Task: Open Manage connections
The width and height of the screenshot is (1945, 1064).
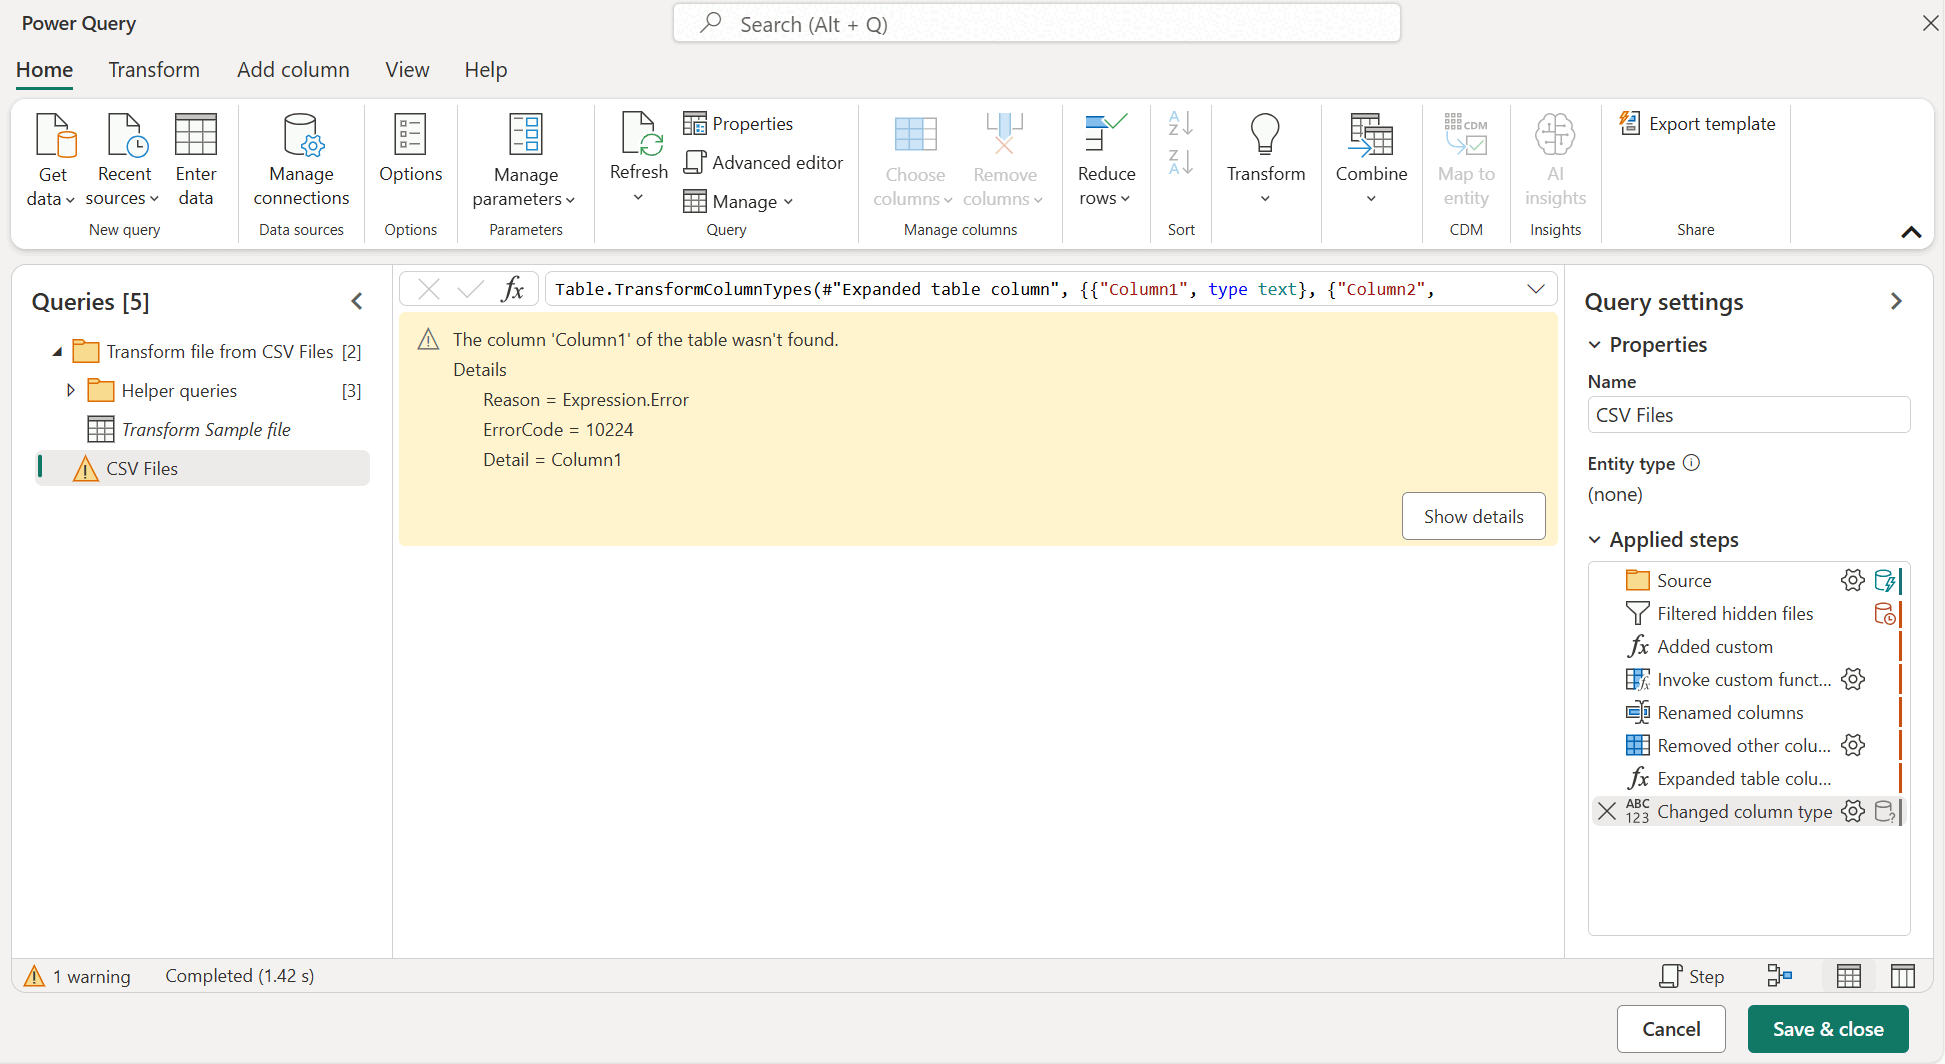Action: pos(301,160)
